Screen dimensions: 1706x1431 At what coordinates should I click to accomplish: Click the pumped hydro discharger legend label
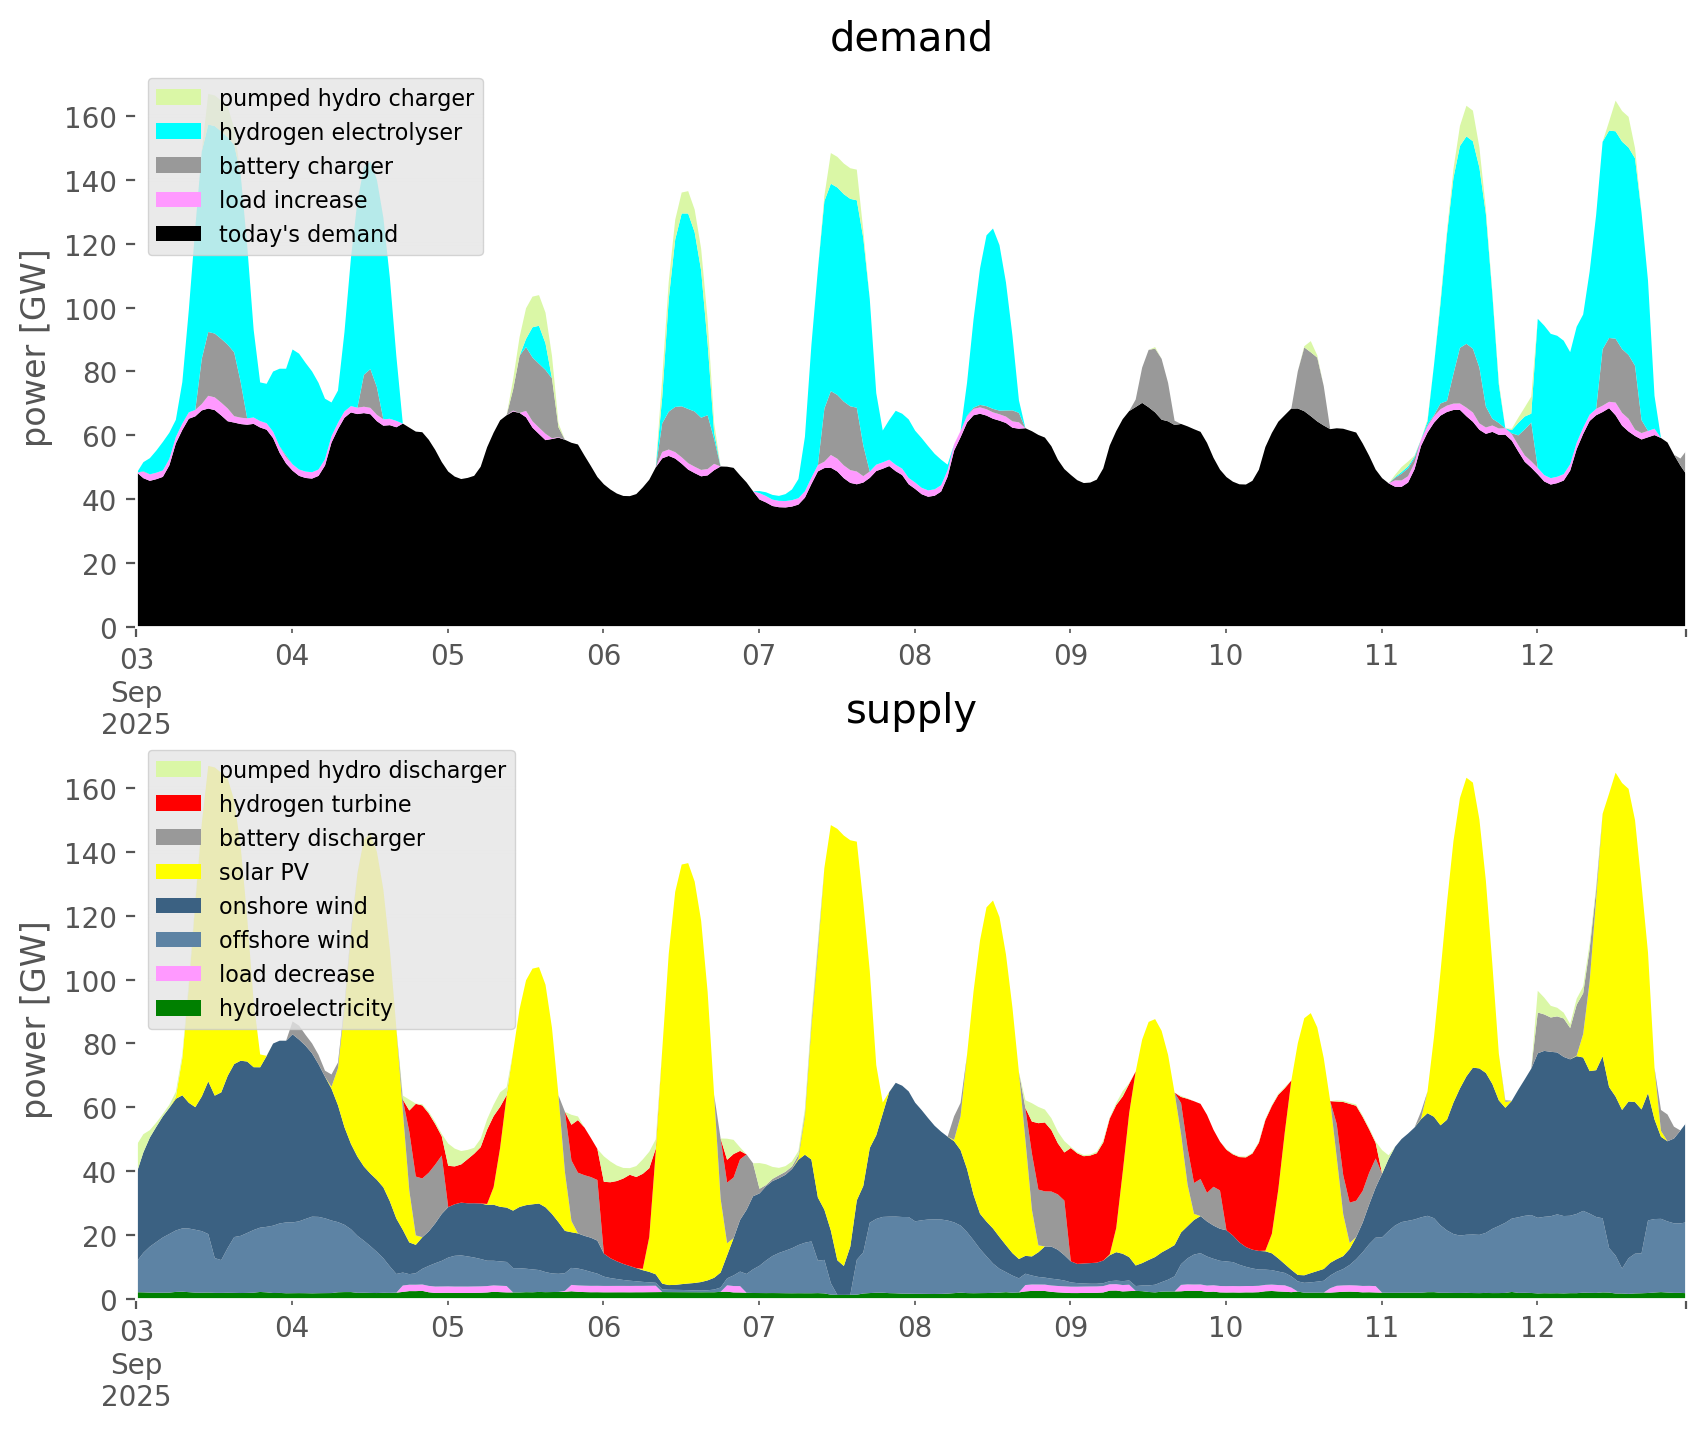tap(362, 770)
